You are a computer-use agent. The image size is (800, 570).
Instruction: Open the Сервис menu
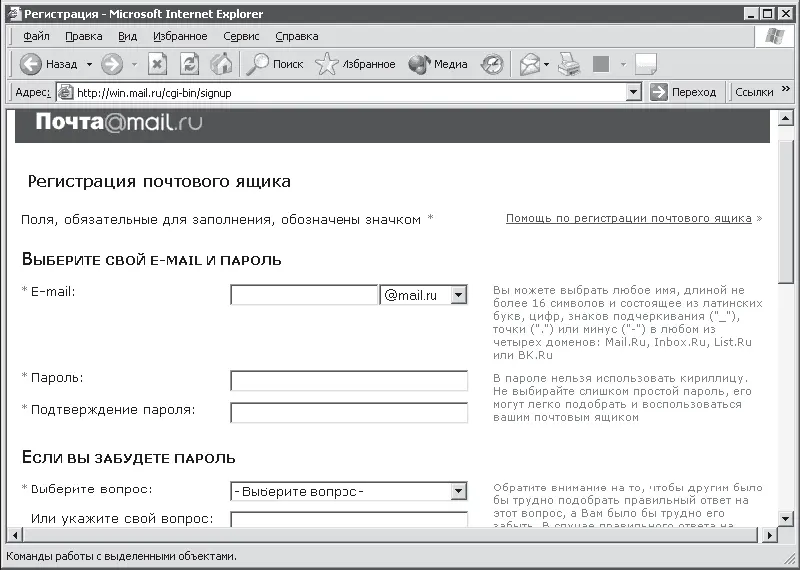coord(241,36)
